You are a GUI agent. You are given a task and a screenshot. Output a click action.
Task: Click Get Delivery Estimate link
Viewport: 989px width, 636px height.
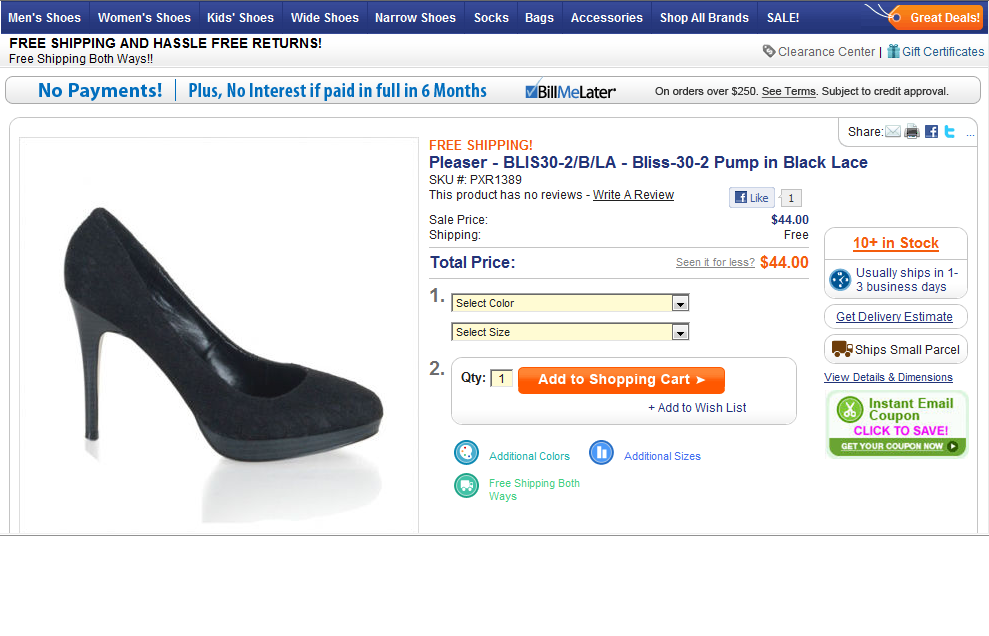click(894, 317)
